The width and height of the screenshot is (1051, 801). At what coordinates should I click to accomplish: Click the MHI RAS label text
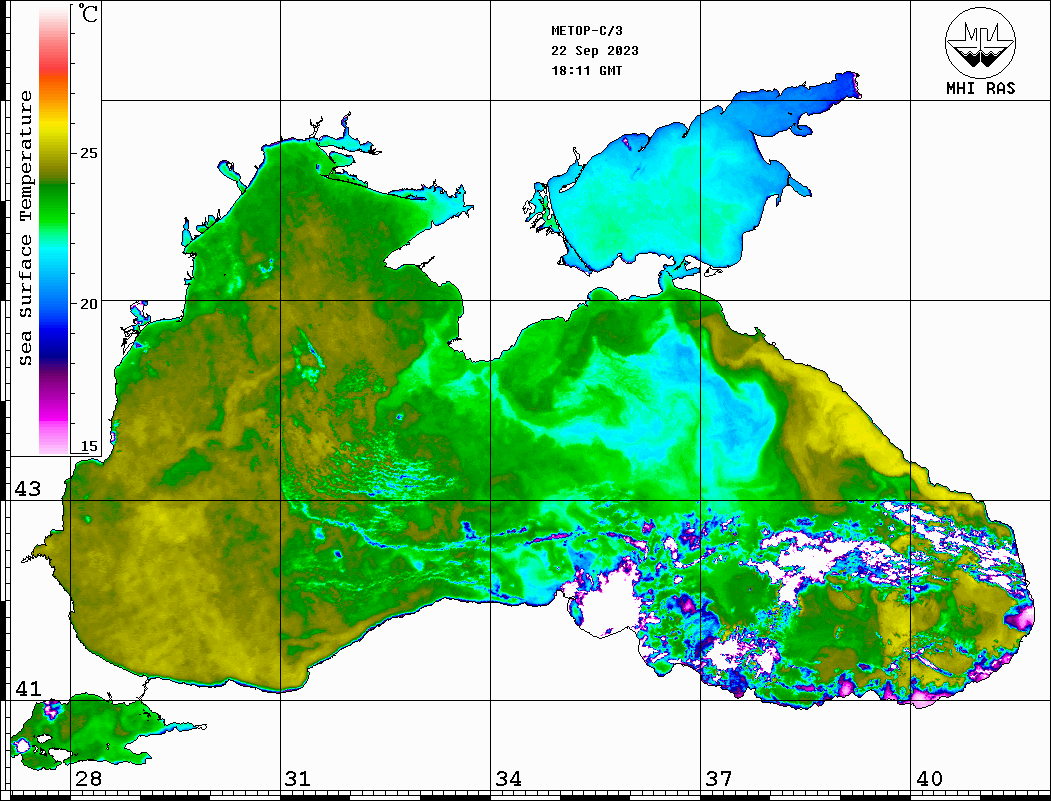pos(980,88)
